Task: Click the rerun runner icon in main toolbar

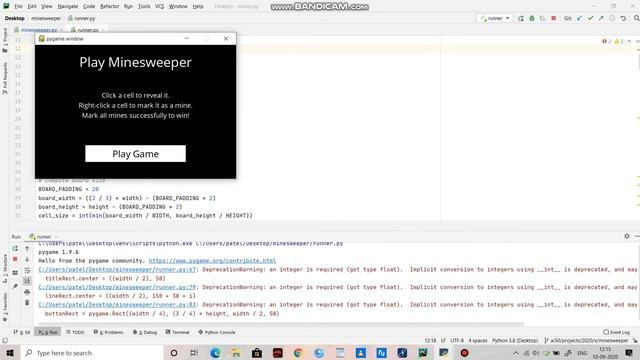Action: point(521,18)
